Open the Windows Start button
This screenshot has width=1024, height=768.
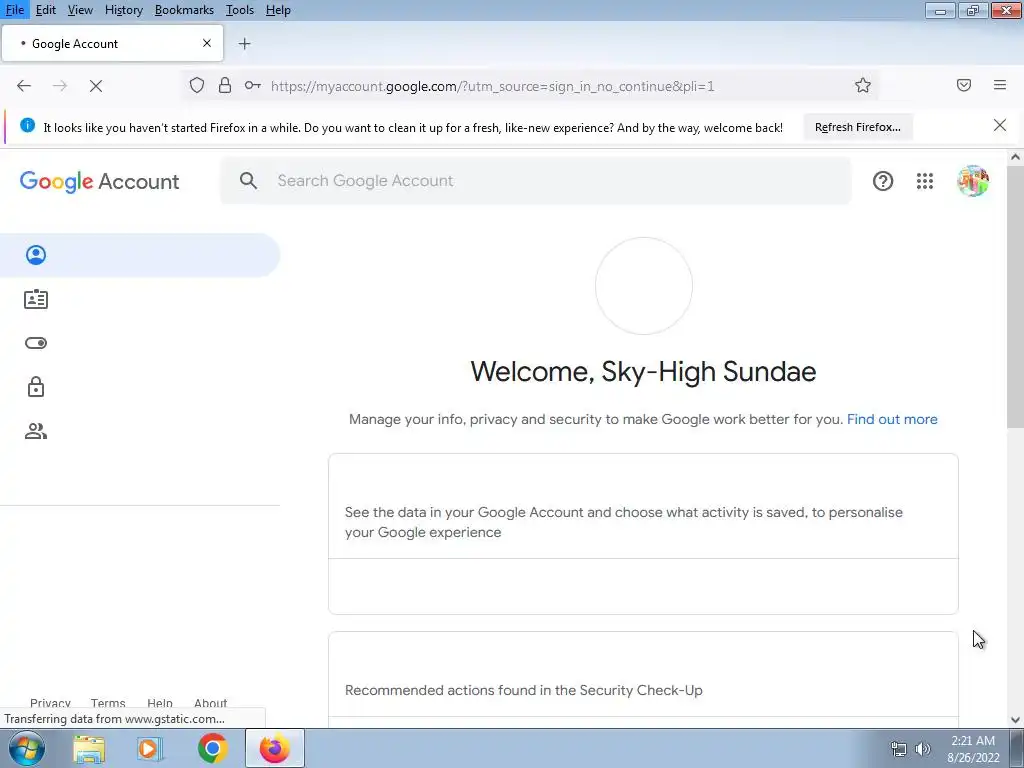pos(27,748)
